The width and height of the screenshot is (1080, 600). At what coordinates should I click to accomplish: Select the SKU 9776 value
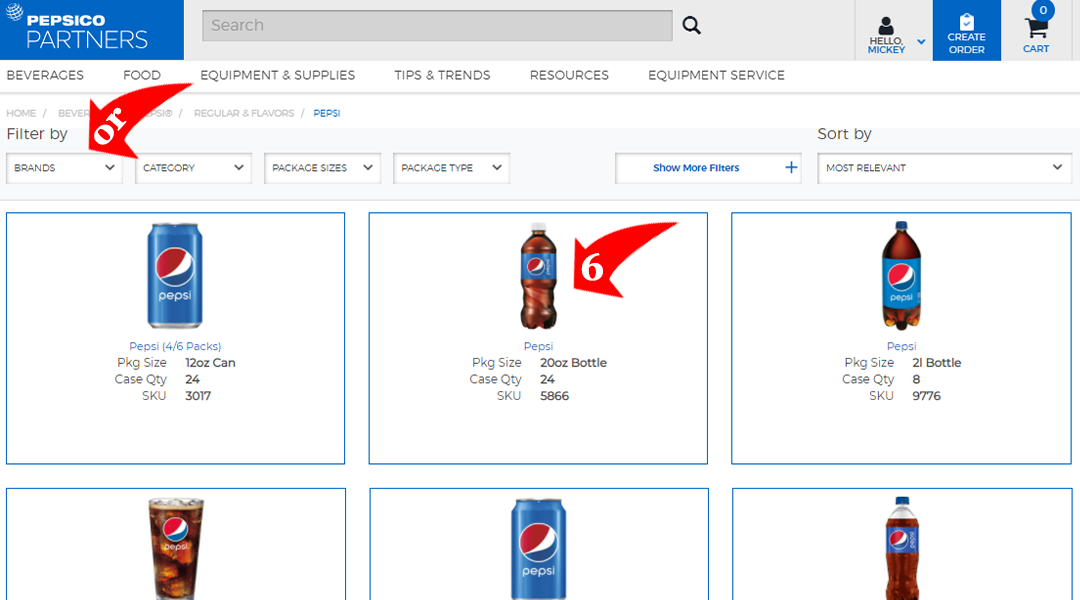click(926, 396)
